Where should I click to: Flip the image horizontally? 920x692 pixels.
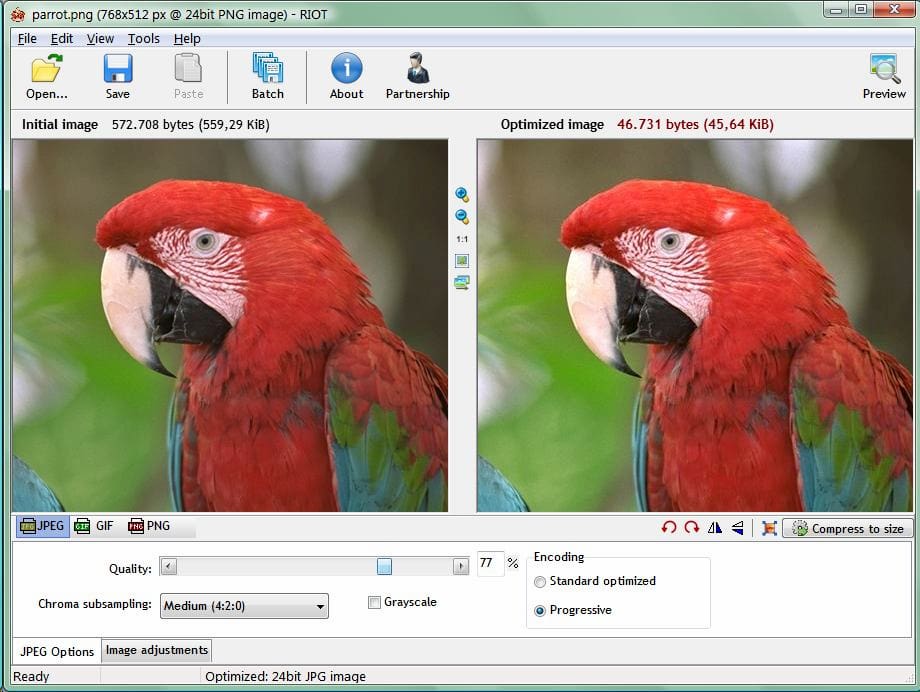pyautogui.click(x=715, y=528)
